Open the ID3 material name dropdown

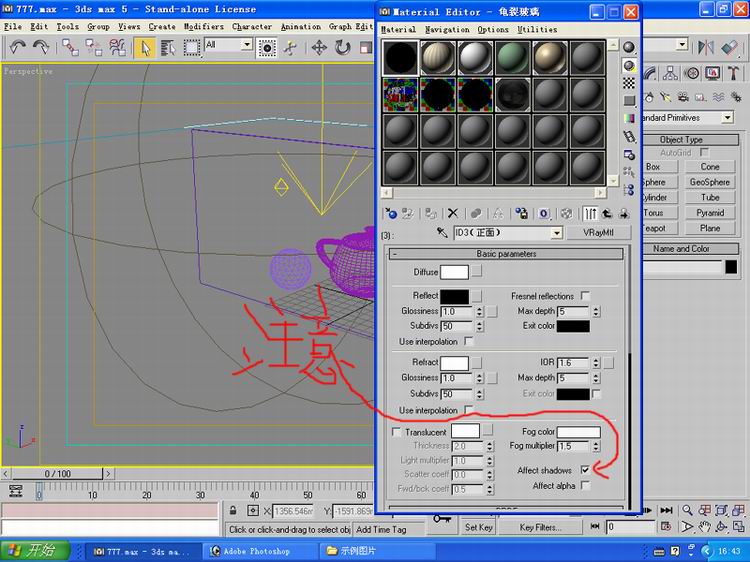pyautogui.click(x=557, y=233)
